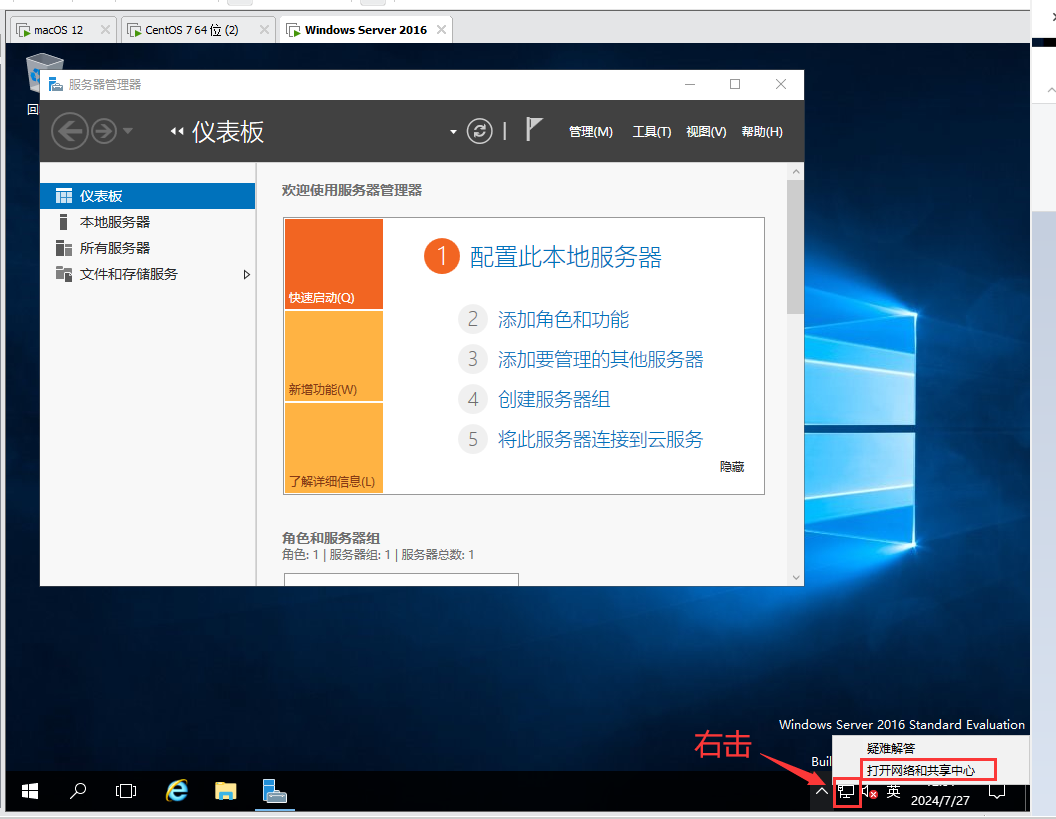The height and width of the screenshot is (819, 1056).
Task: Click the muted volume tray icon
Action: click(869, 791)
